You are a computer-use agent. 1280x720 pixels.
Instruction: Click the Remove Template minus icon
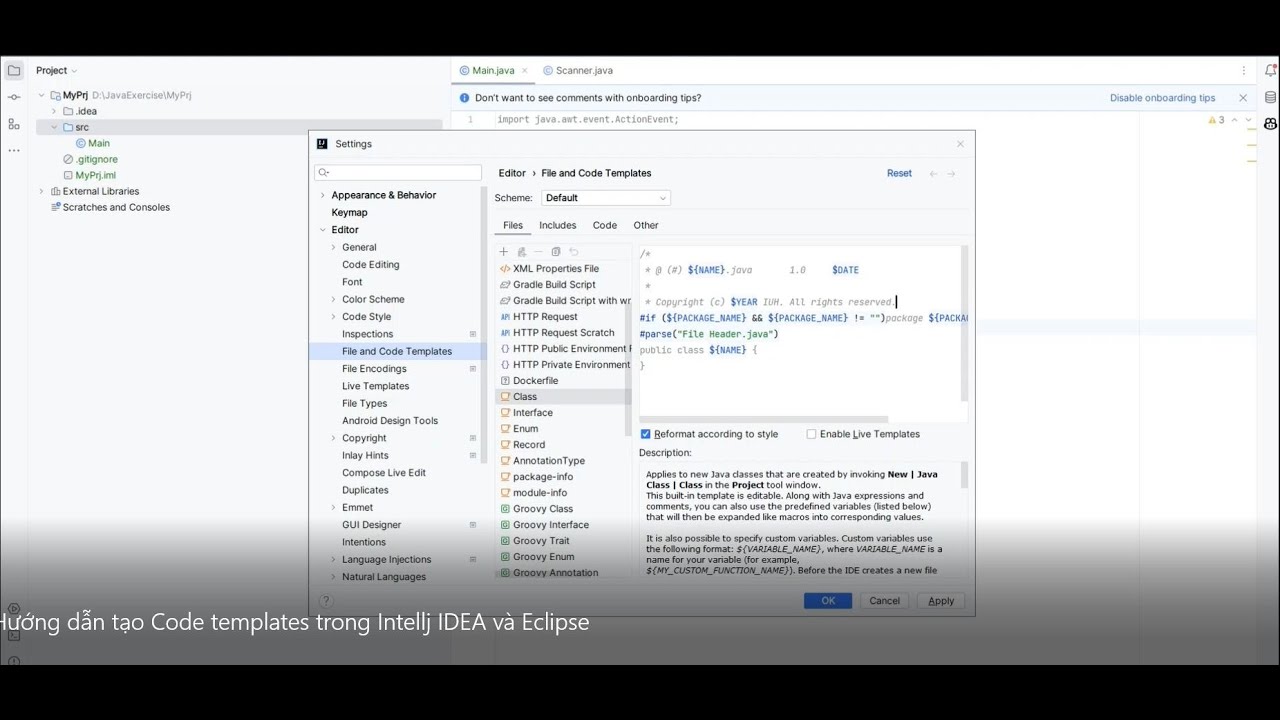click(x=539, y=252)
